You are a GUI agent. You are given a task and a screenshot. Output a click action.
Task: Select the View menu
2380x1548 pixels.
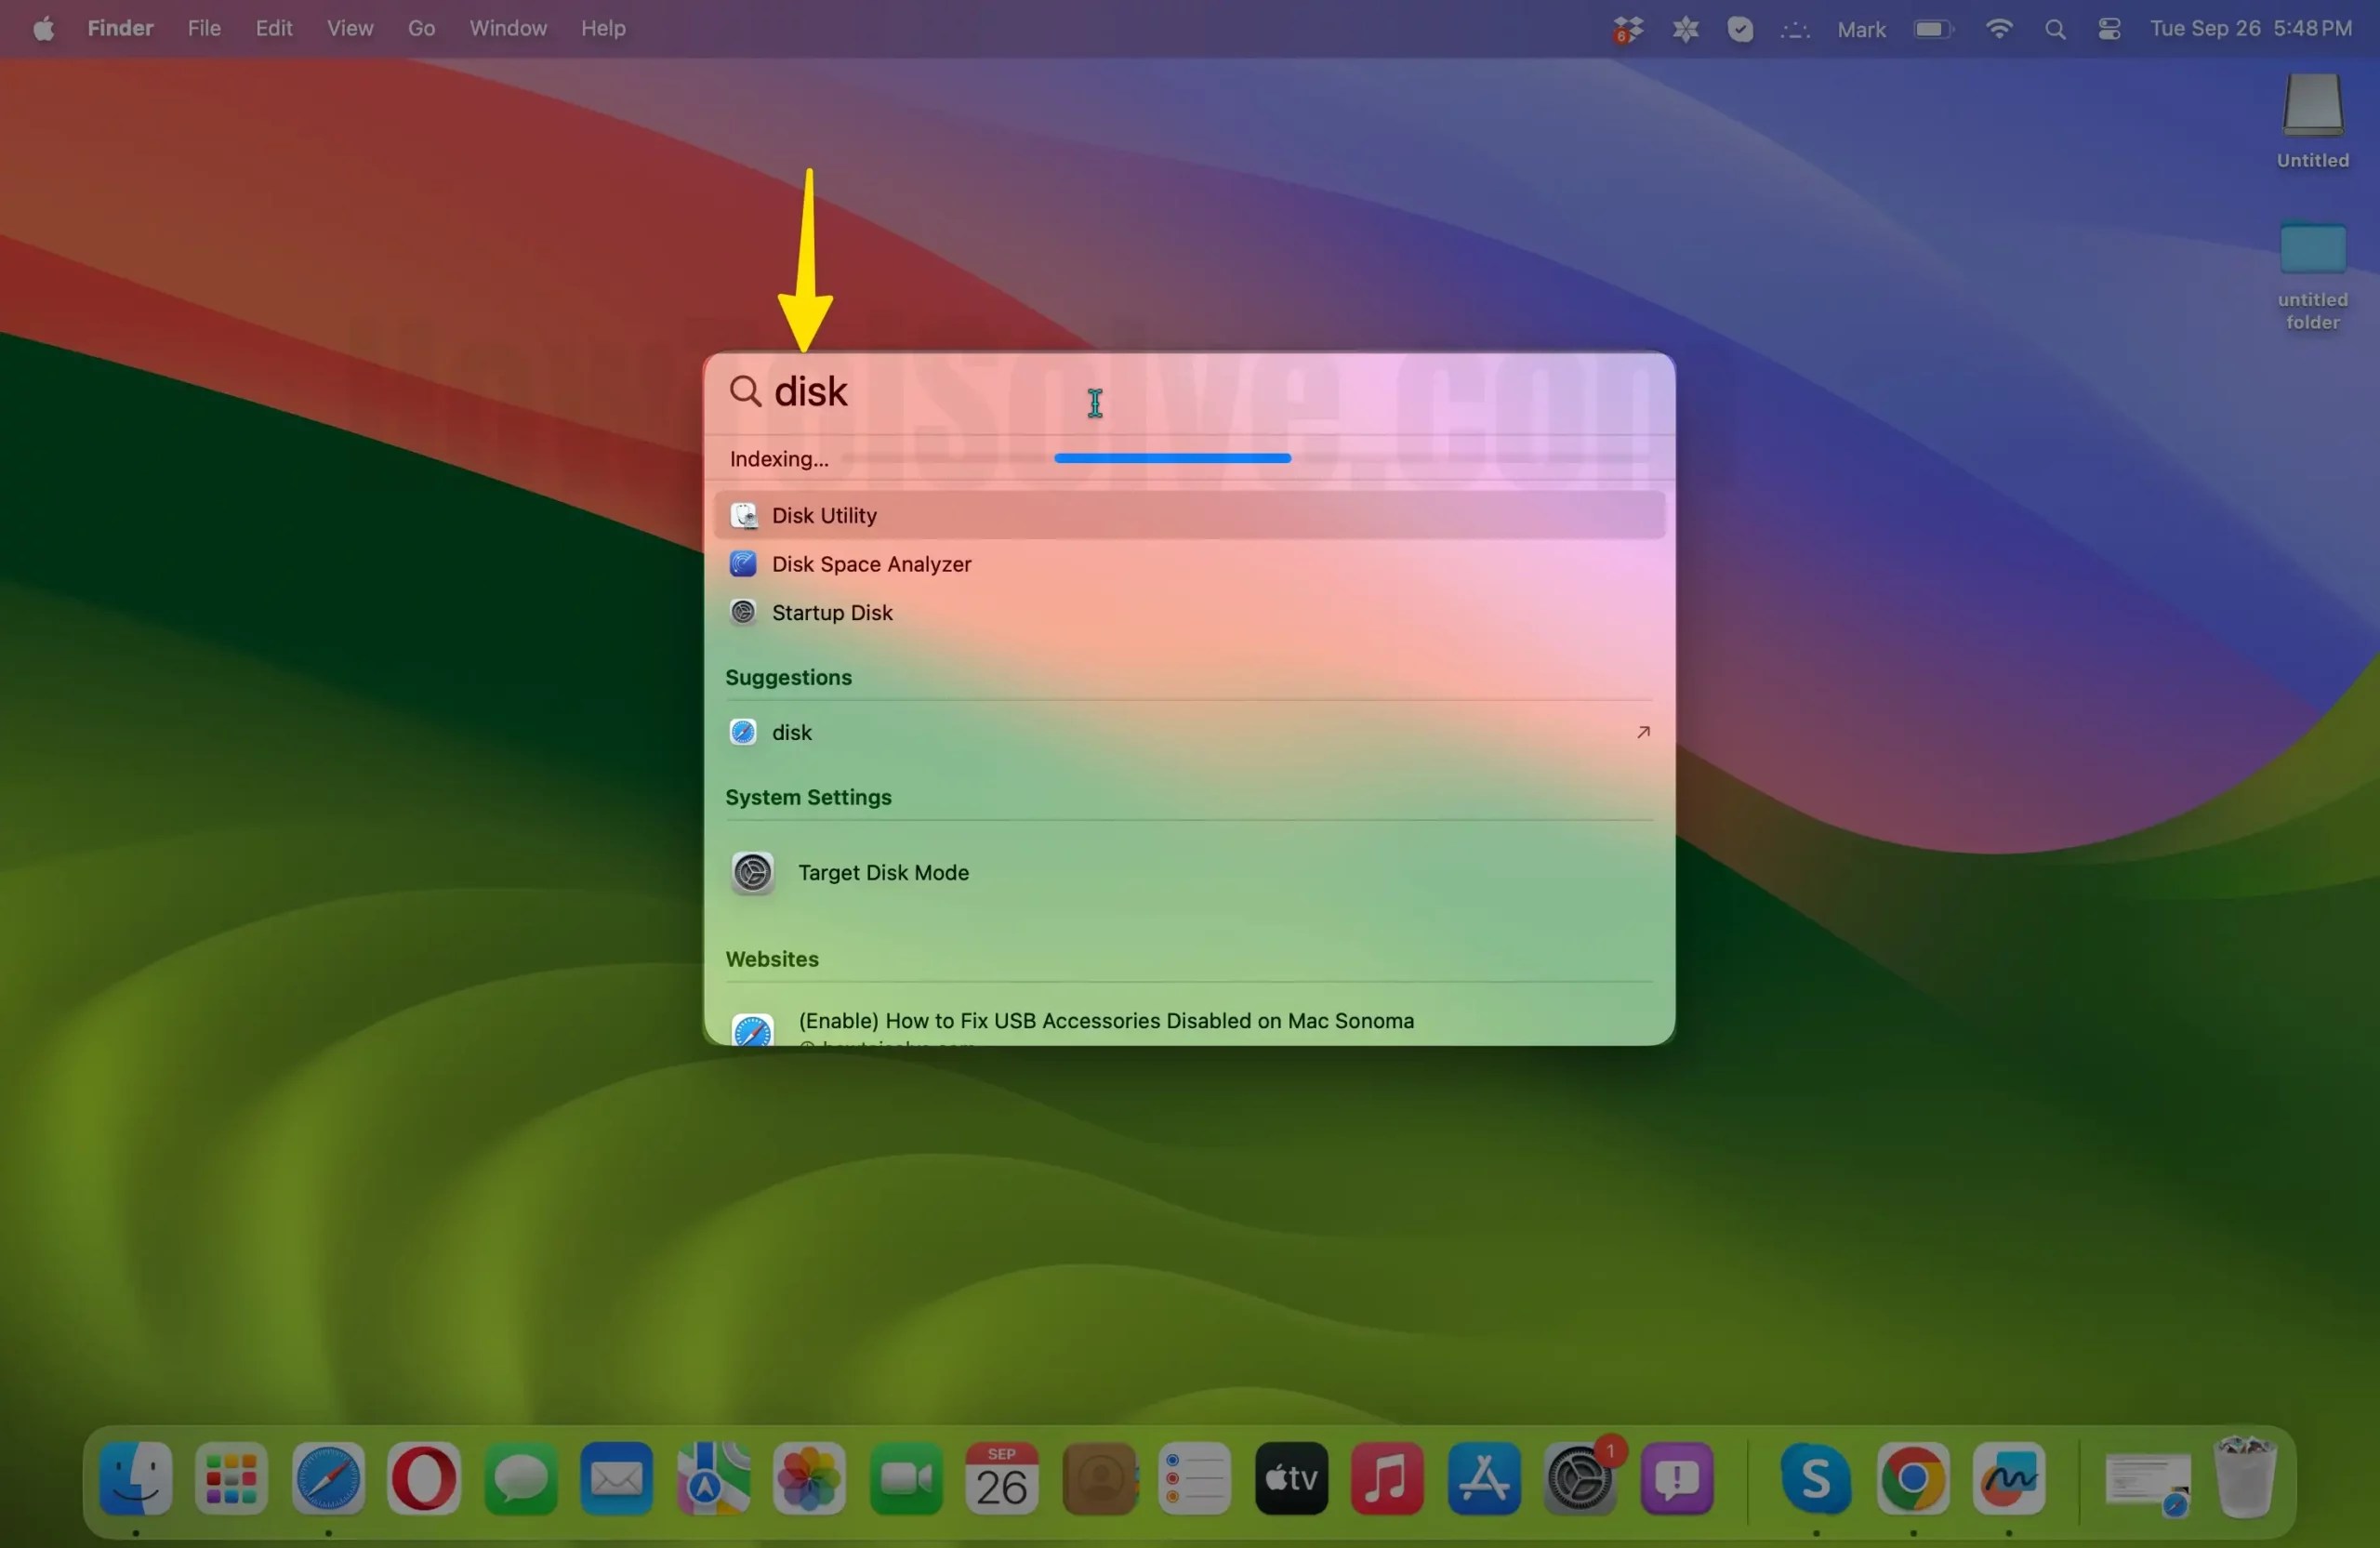pos(348,28)
